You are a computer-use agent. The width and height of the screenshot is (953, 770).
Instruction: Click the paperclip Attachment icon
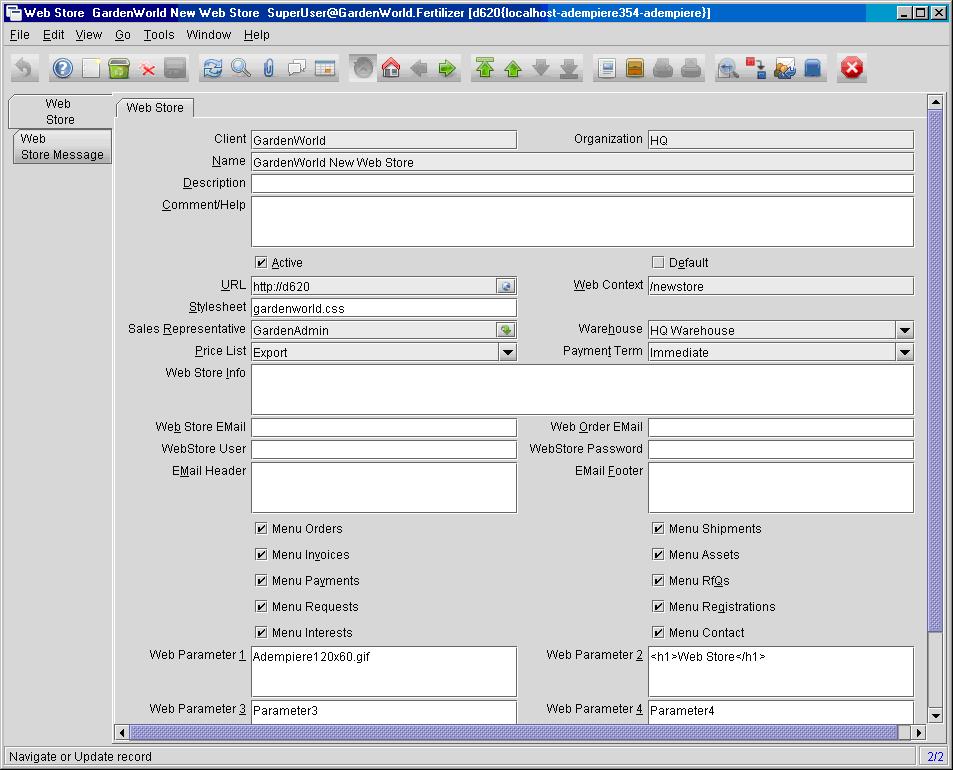coord(269,68)
